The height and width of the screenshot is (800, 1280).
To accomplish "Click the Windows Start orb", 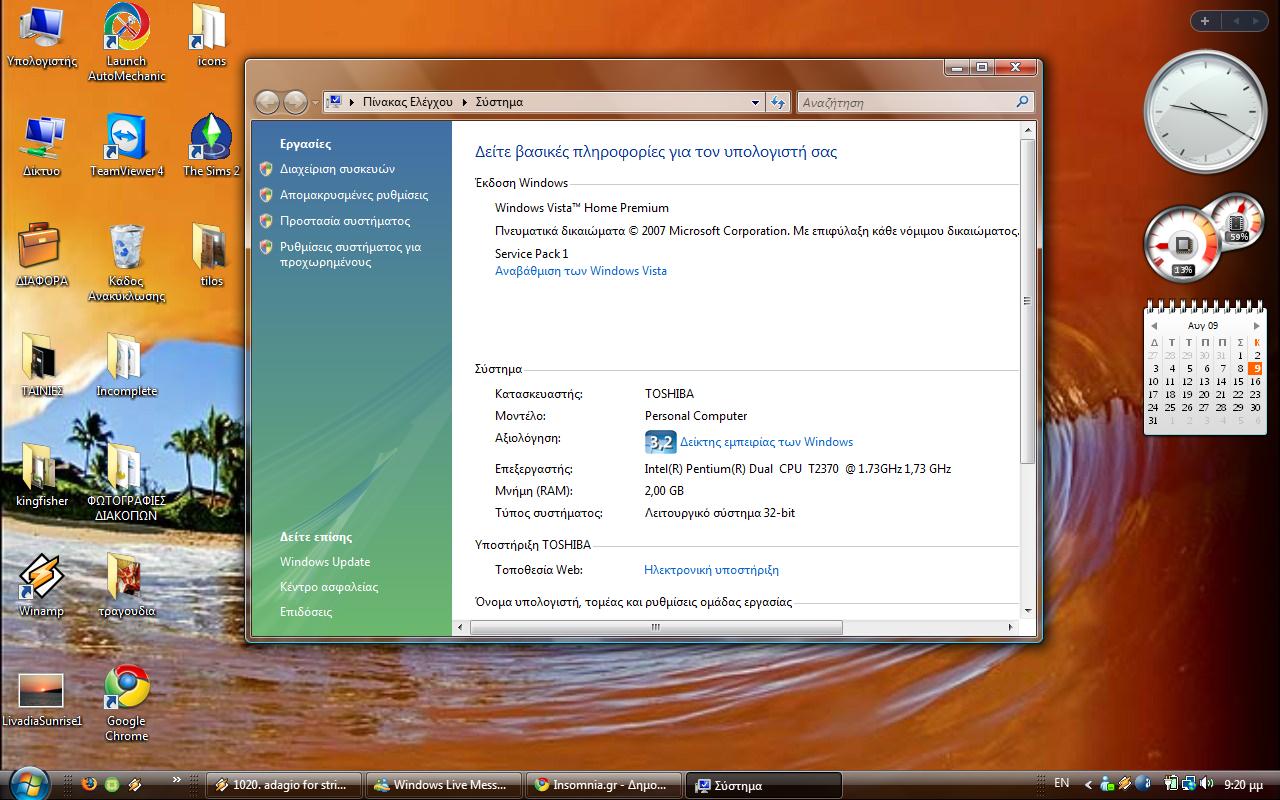I will pos(28,784).
